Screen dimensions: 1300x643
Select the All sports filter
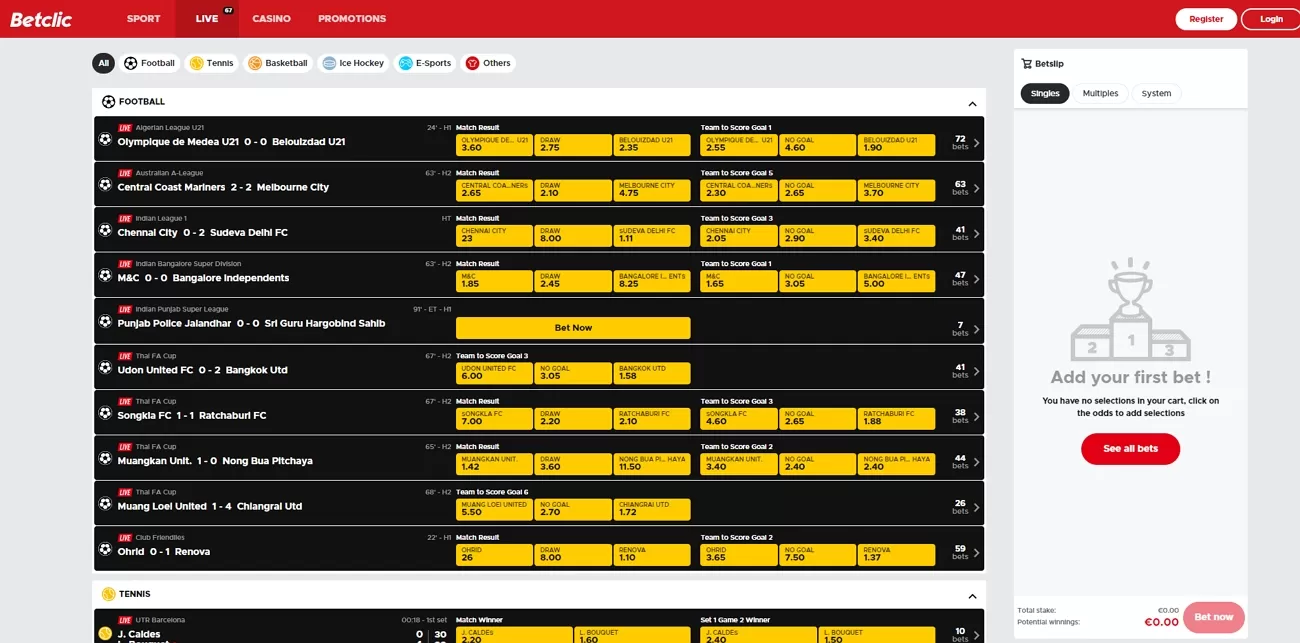(x=104, y=63)
